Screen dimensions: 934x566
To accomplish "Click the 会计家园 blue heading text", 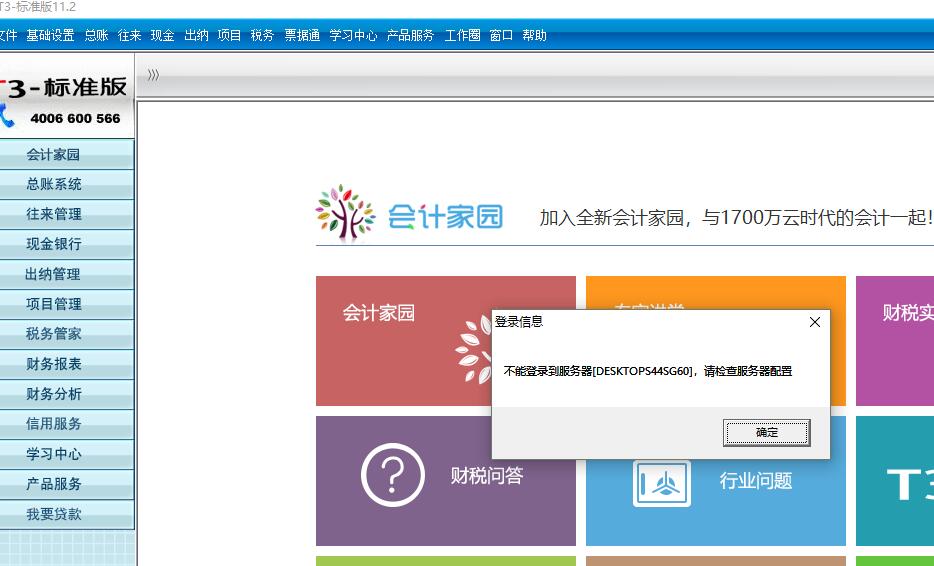I will click(x=446, y=216).
